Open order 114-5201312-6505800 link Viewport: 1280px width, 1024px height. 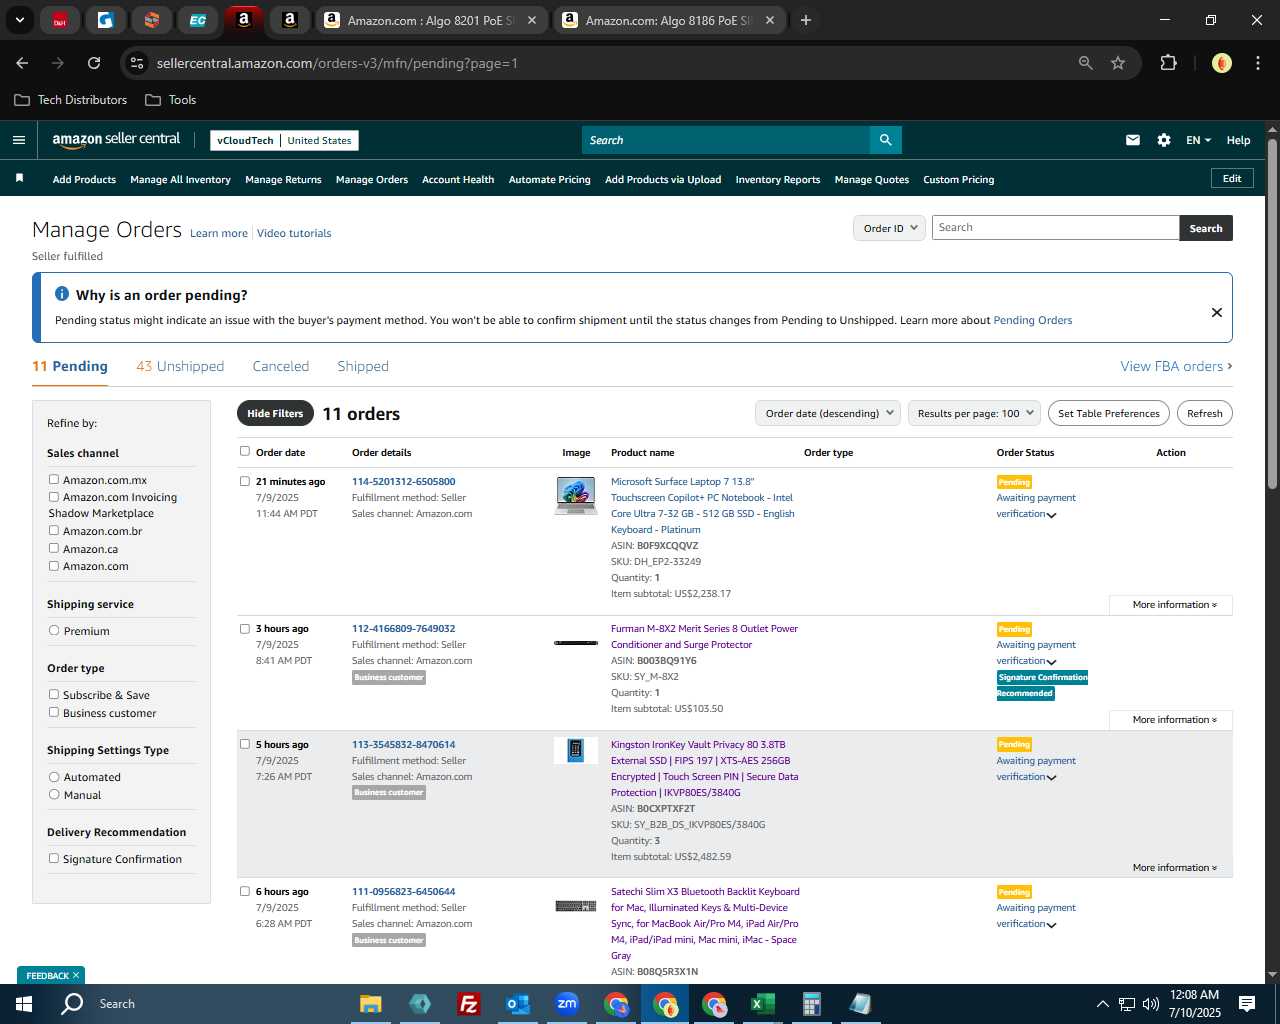coord(403,481)
